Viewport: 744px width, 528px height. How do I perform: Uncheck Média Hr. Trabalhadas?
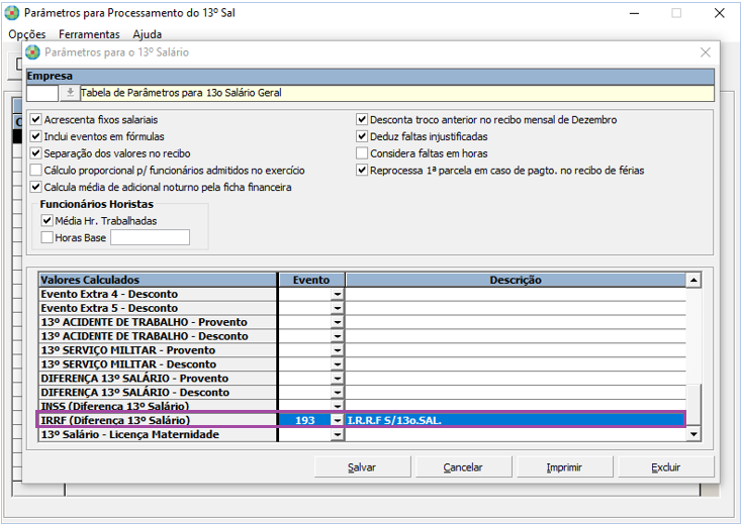[x=47, y=221]
